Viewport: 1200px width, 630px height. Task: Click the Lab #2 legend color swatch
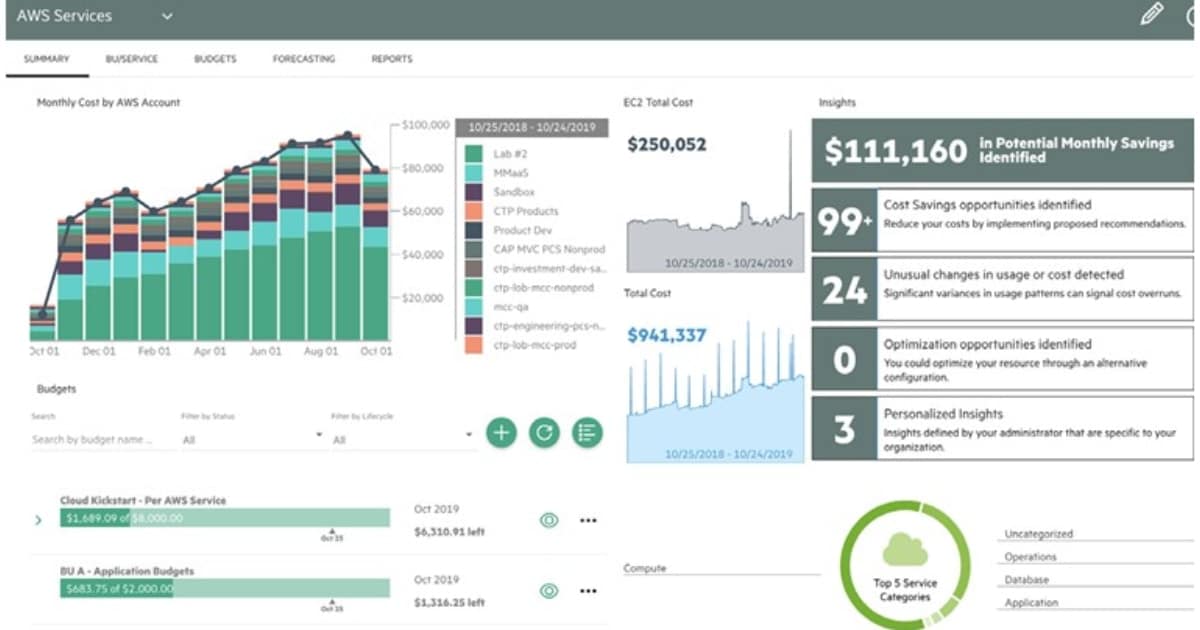tap(474, 154)
